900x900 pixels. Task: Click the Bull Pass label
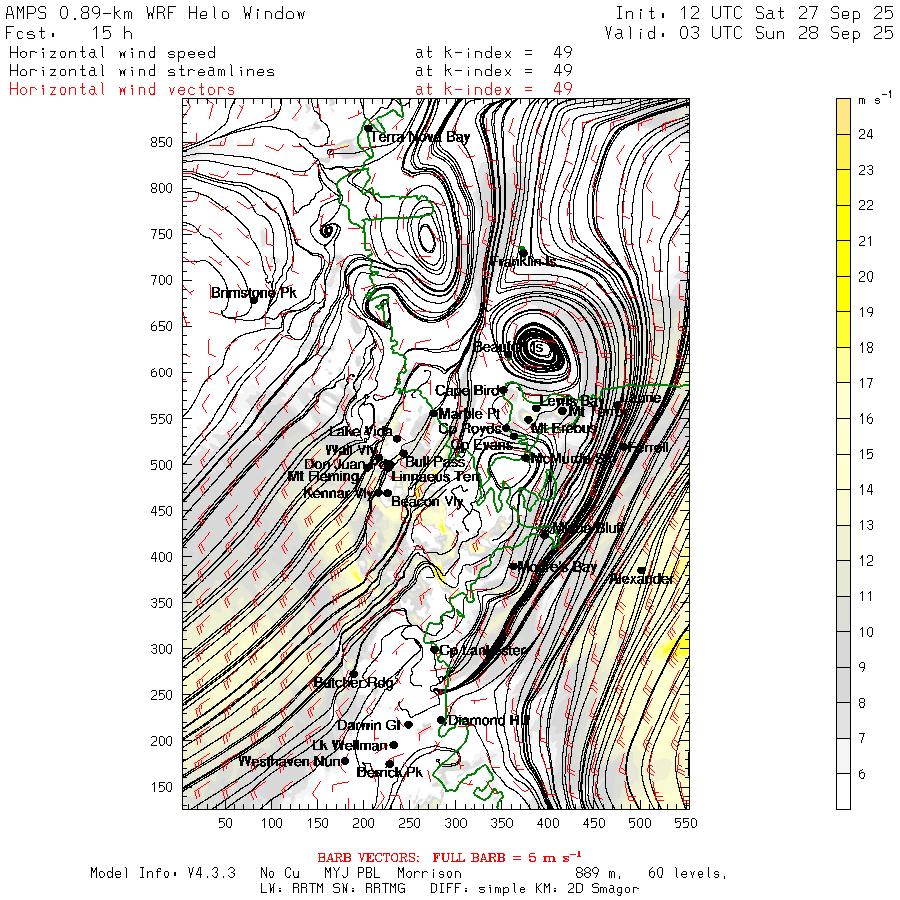(x=435, y=462)
